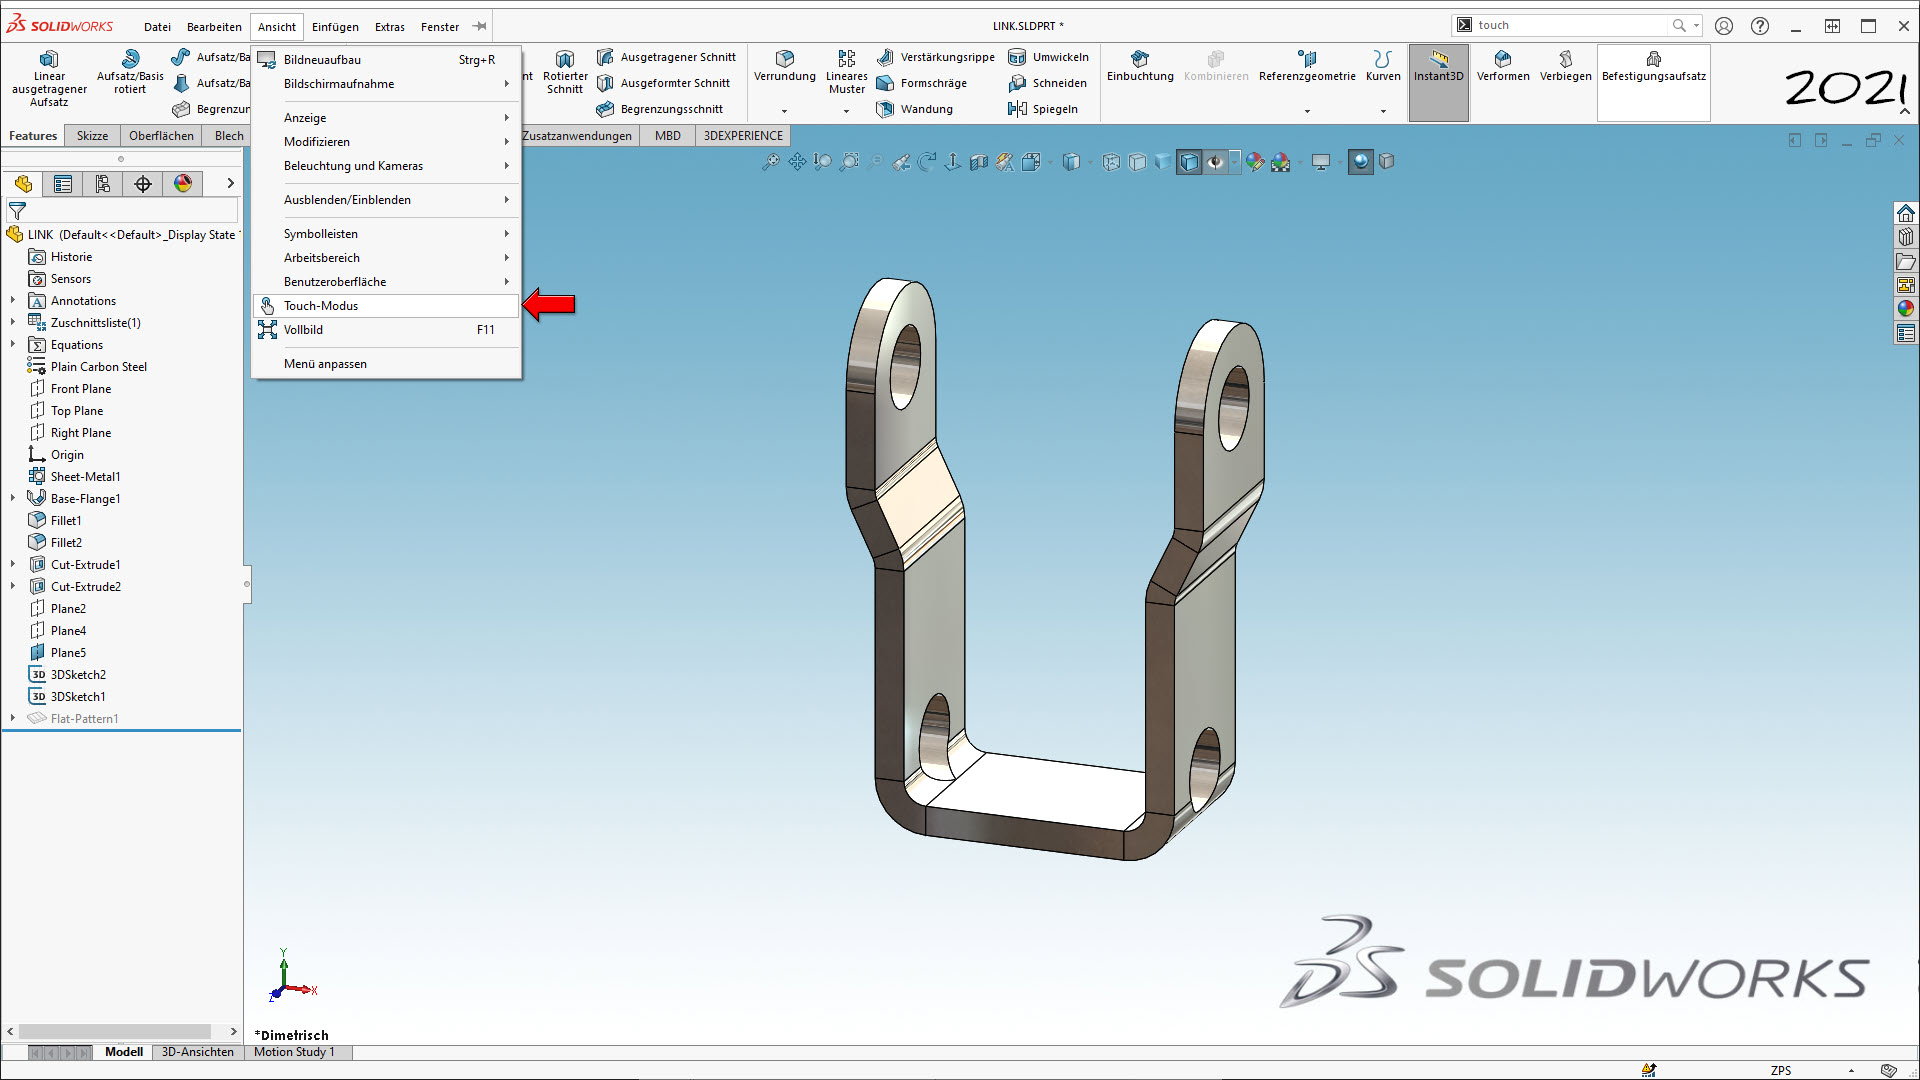
Task: Click the Verformen tool
Action: click(1503, 66)
